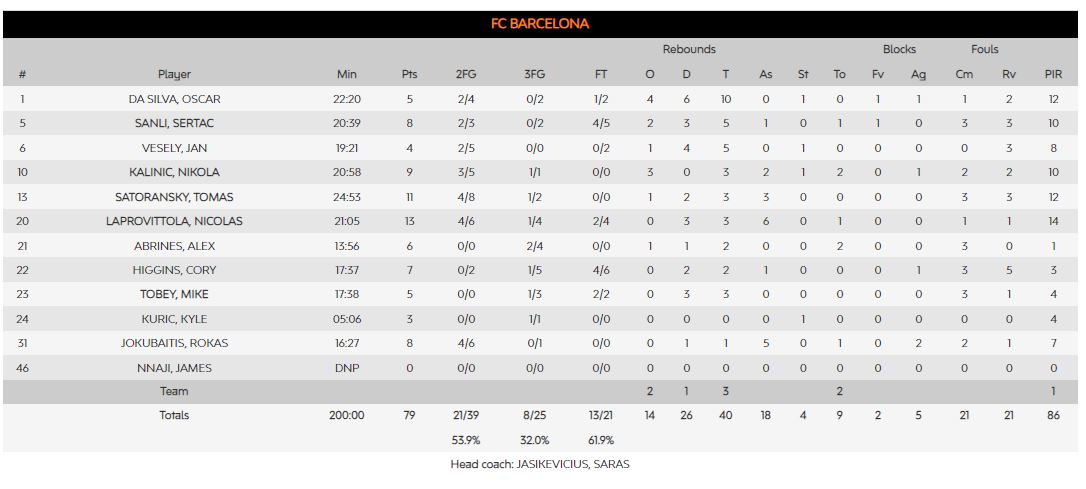View LAPROVITTOLA, NICOLAS profile

click(x=174, y=222)
